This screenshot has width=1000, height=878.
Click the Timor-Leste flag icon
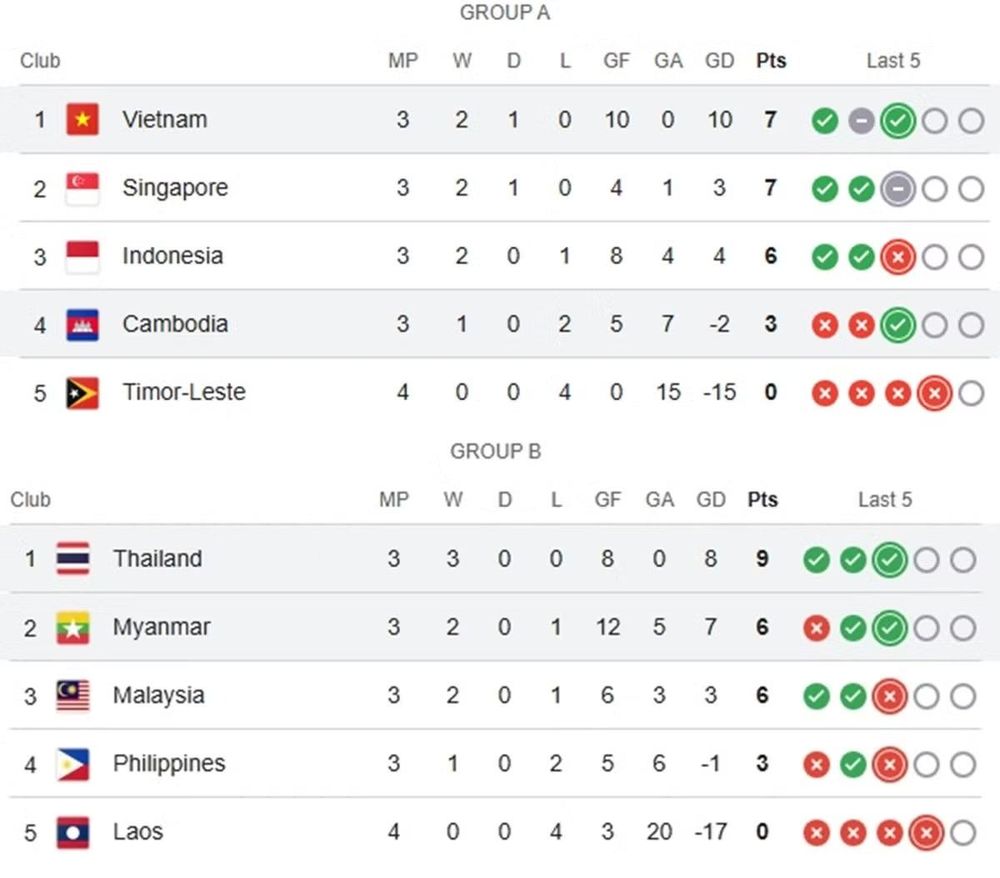tap(83, 393)
